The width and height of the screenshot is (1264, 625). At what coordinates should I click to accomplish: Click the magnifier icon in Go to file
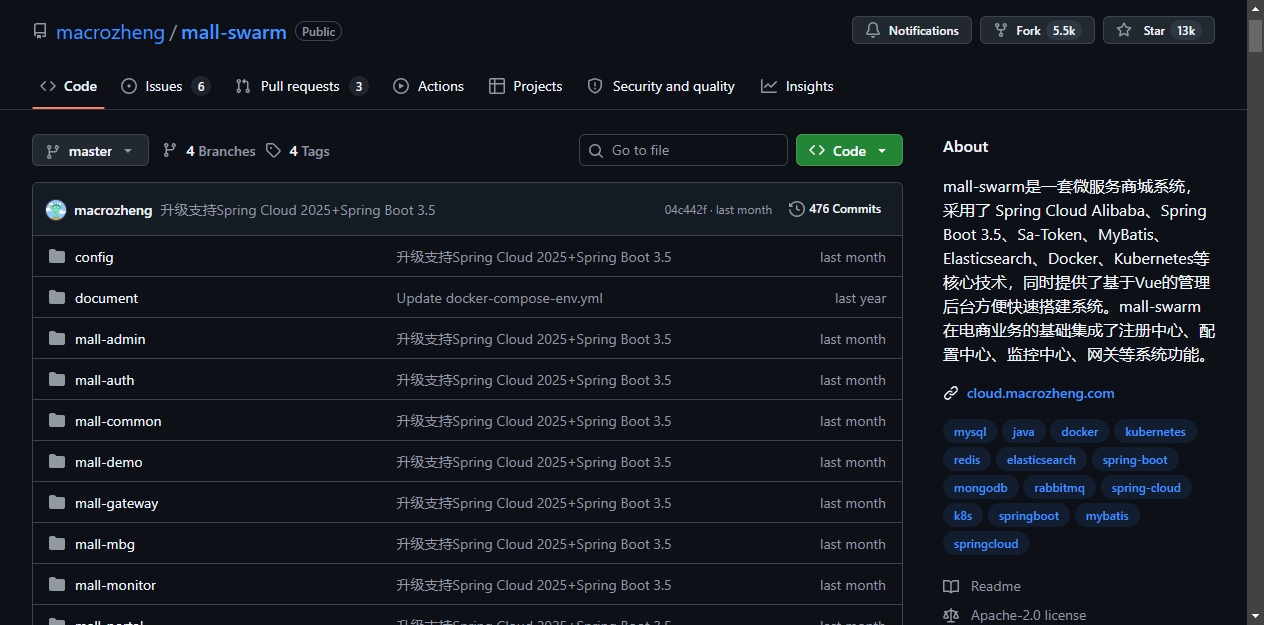coord(597,151)
